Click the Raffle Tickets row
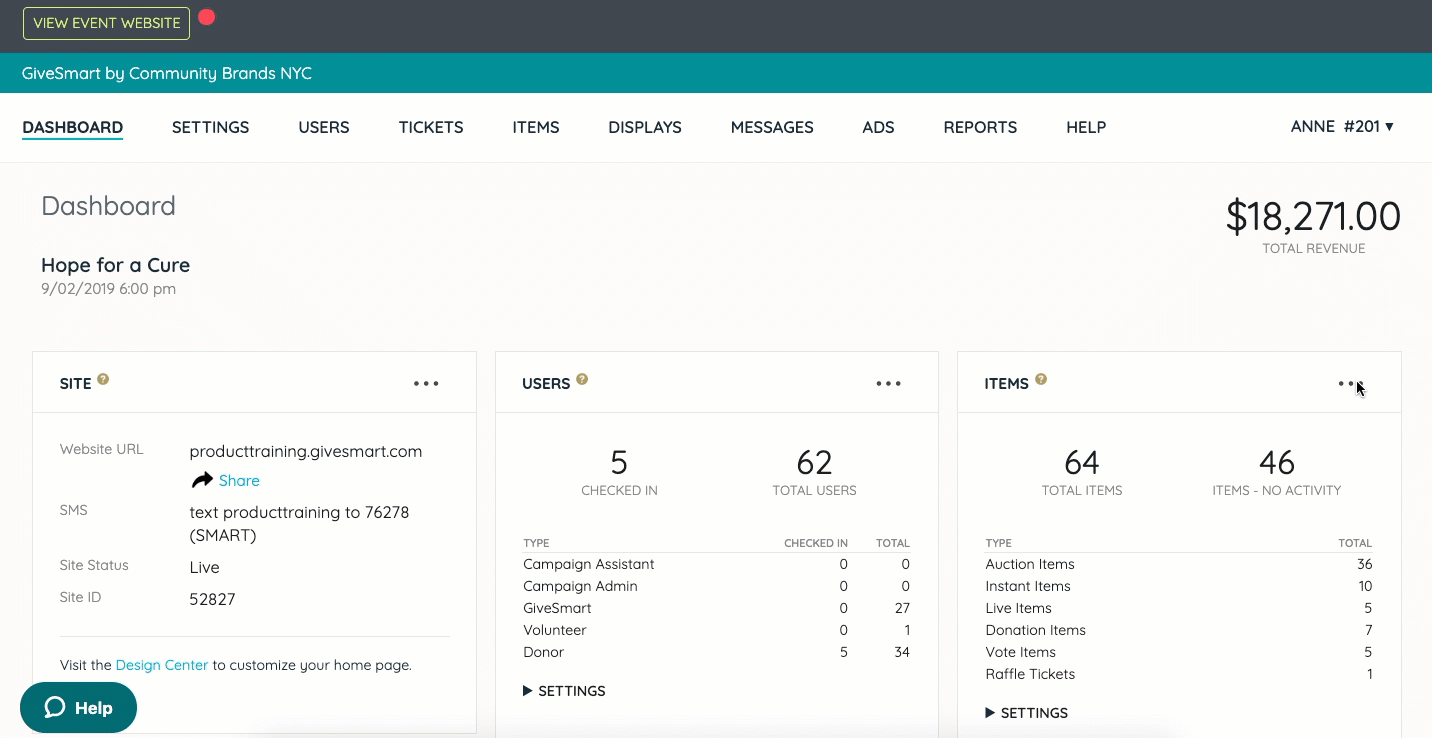Image resolution: width=1432 pixels, height=738 pixels. tap(1179, 674)
